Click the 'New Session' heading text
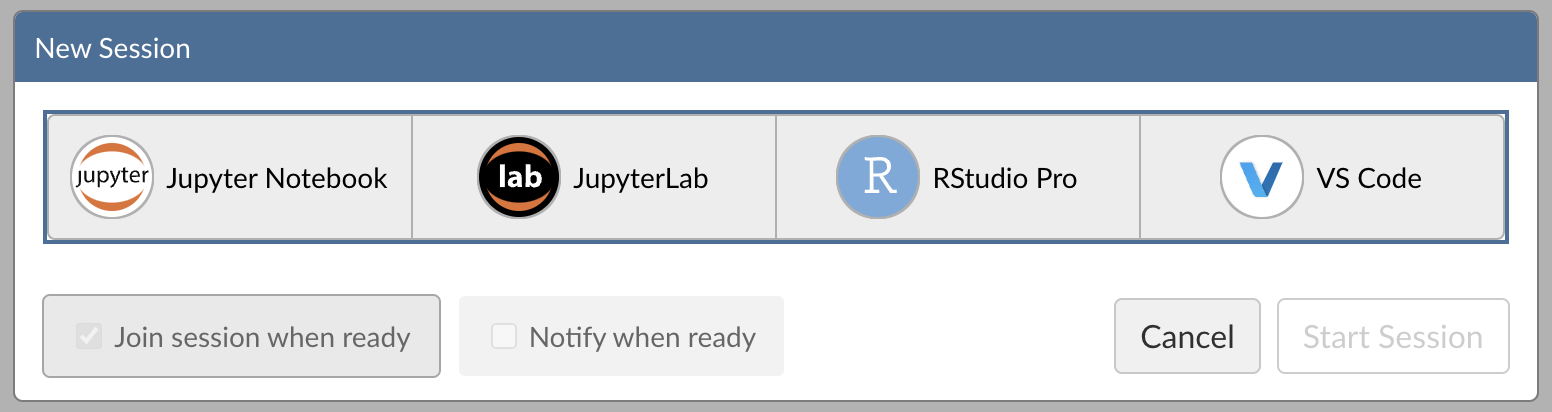This screenshot has height=412, width=1552. click(x=112, y=48)
